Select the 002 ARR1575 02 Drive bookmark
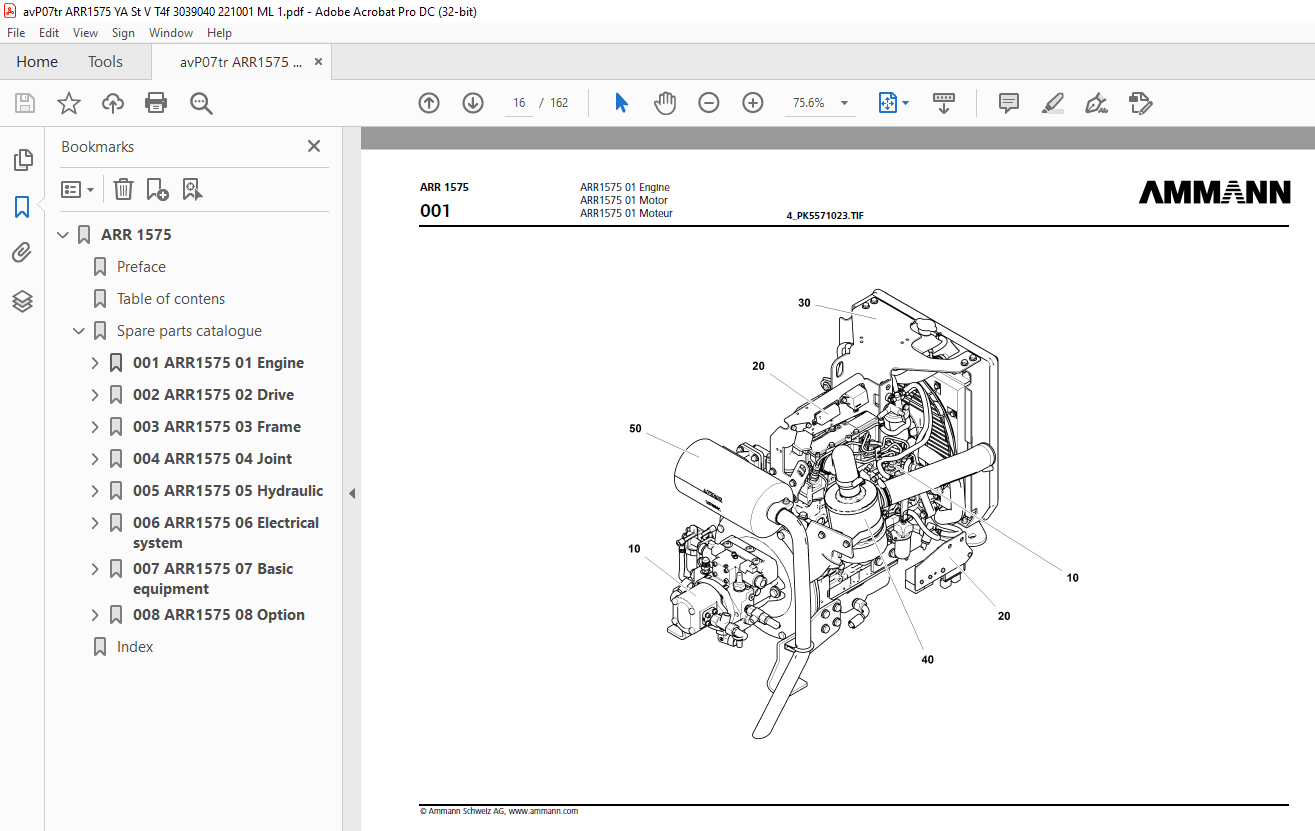Image resolution: width=1315 pixels, height=831 pixels. point(213,395)
